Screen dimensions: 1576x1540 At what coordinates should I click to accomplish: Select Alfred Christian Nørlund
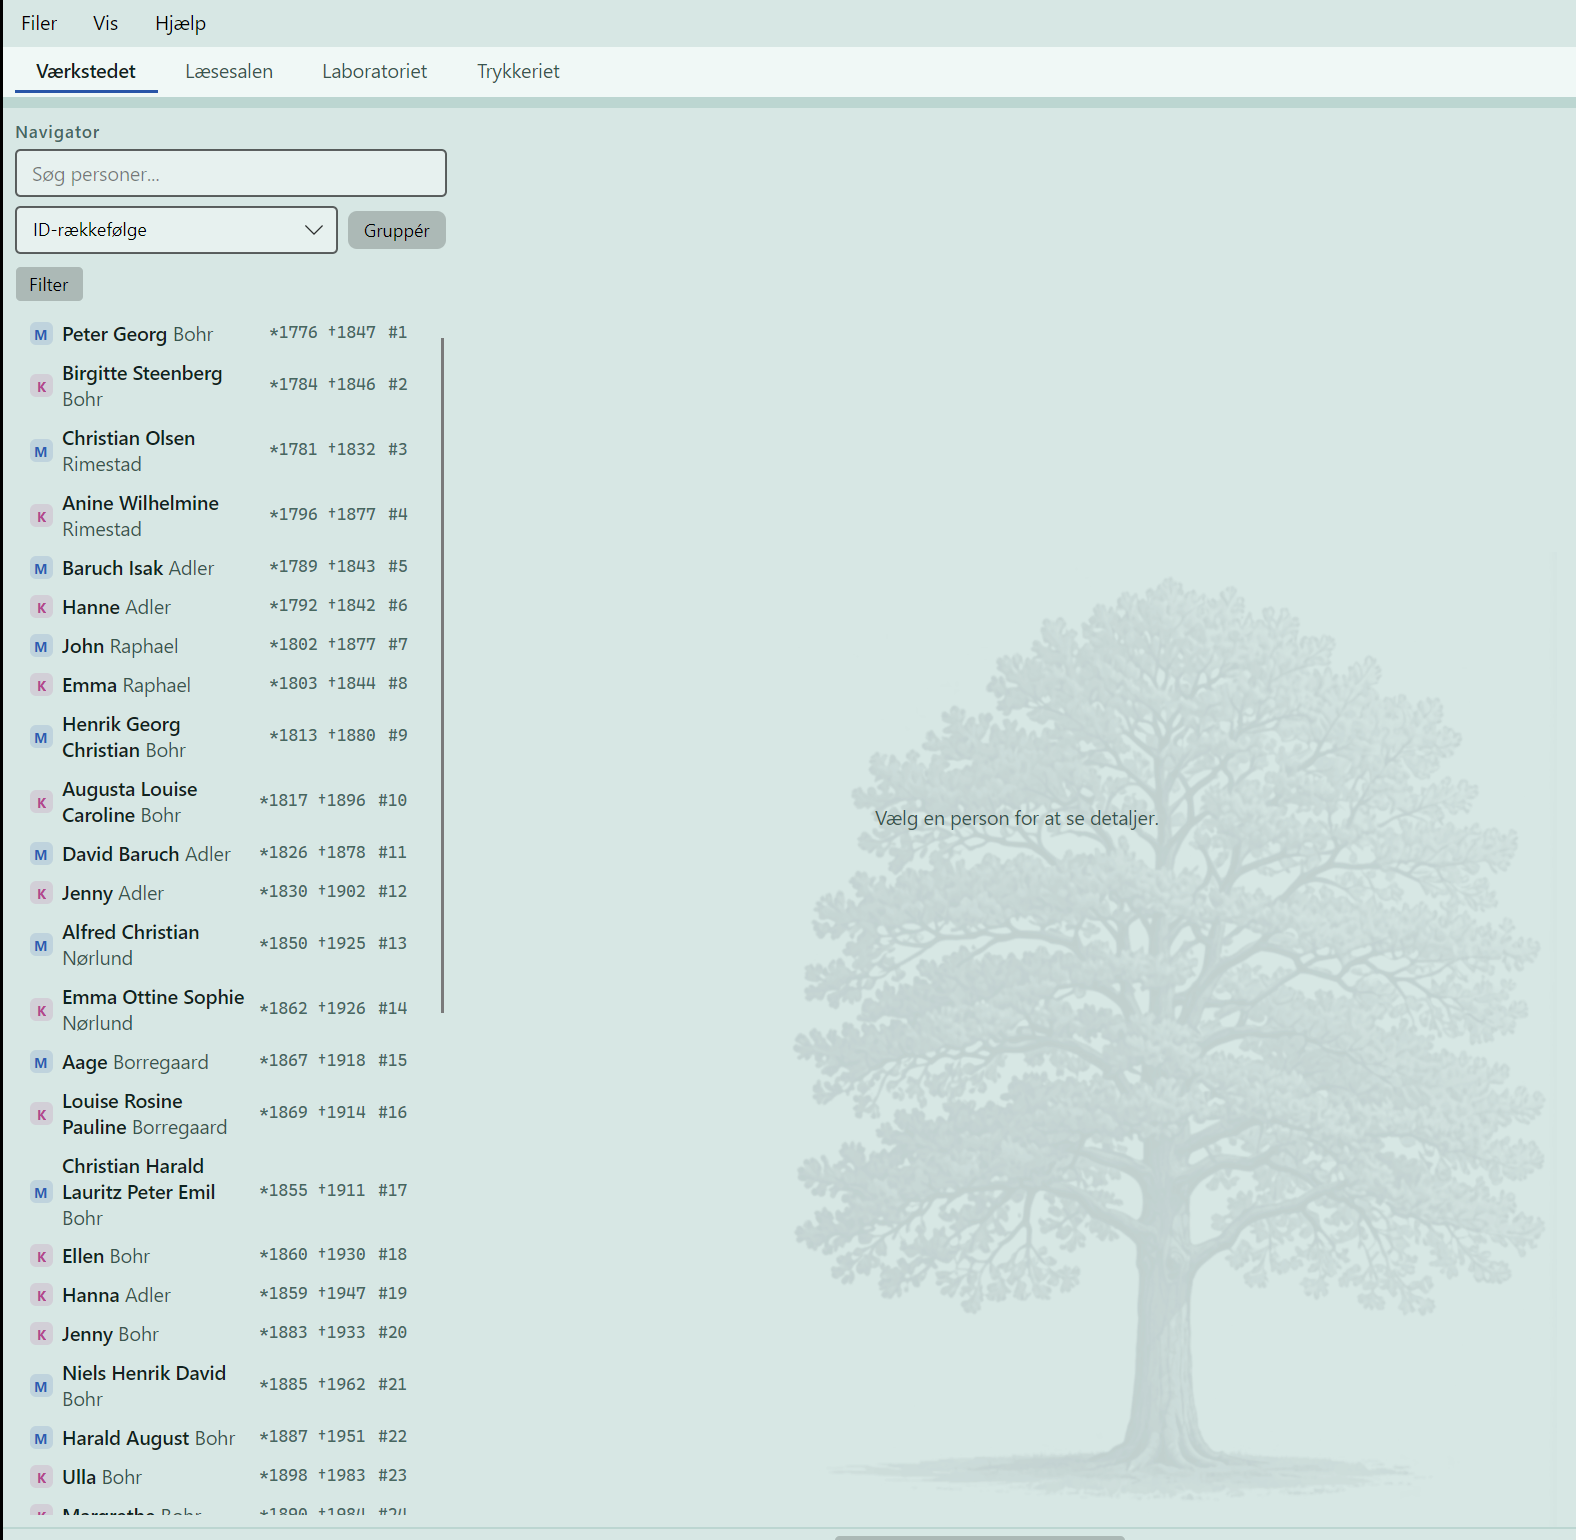(221, 945)
